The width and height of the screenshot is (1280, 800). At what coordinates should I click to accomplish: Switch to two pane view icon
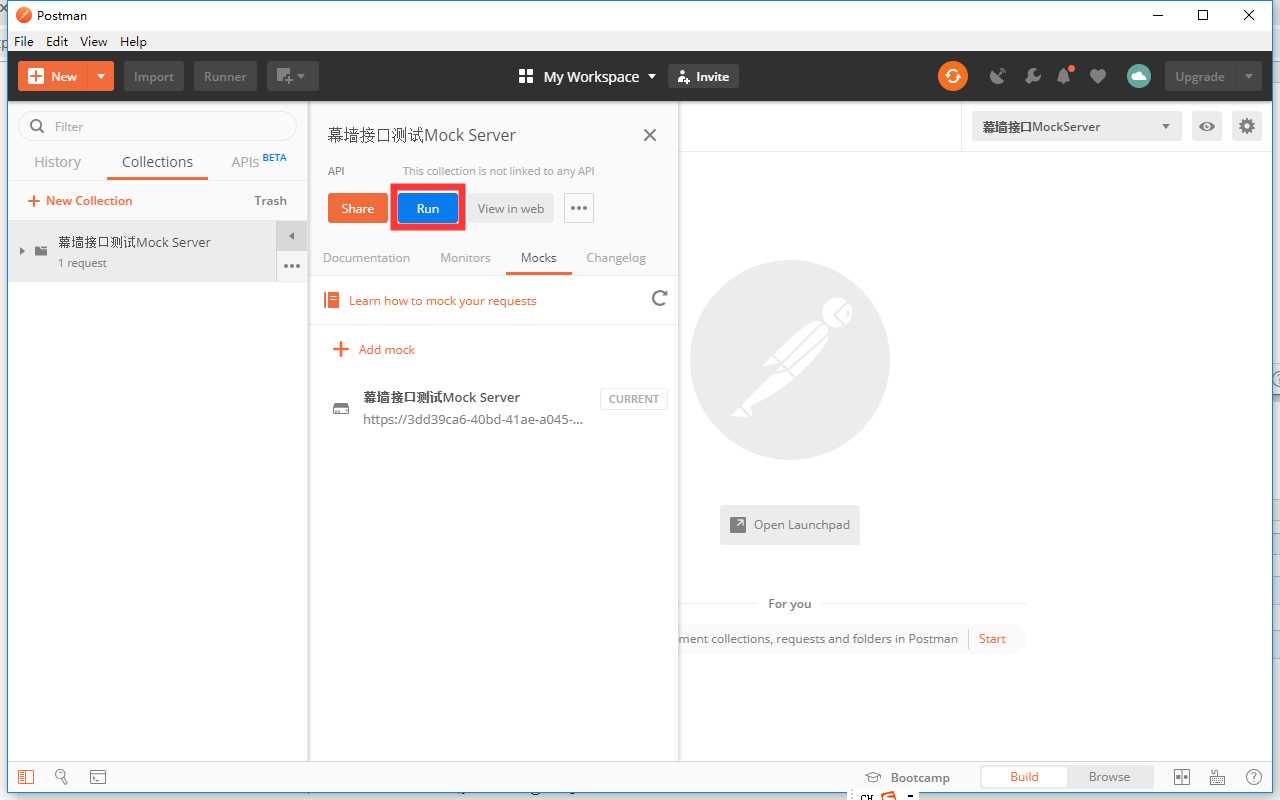(x=1181, y=777)
